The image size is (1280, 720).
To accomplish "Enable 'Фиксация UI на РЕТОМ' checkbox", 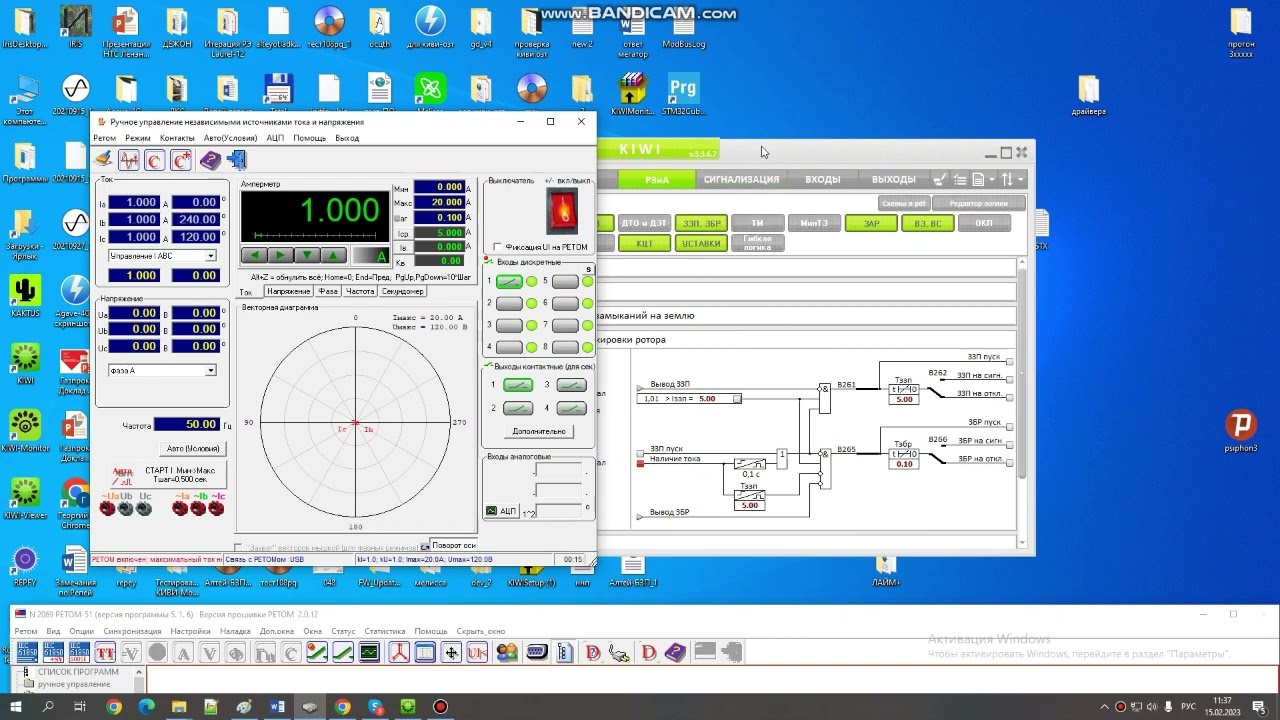I will [x=498, y=247].
